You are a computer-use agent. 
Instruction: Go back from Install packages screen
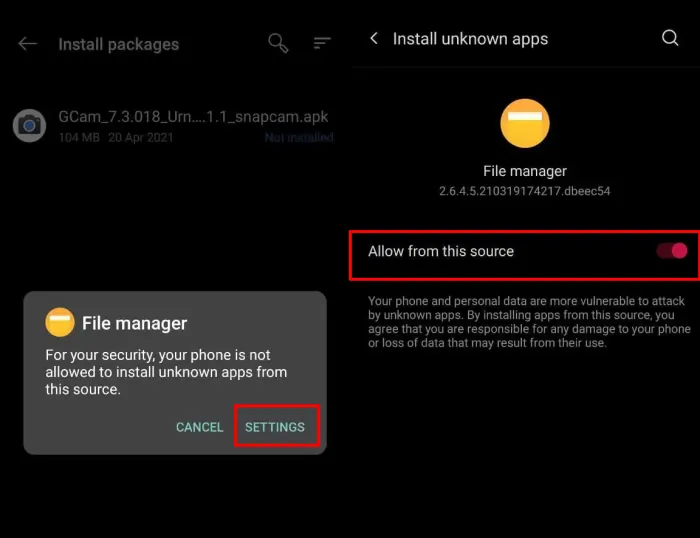pyautogui.click(x=28, y=44)
